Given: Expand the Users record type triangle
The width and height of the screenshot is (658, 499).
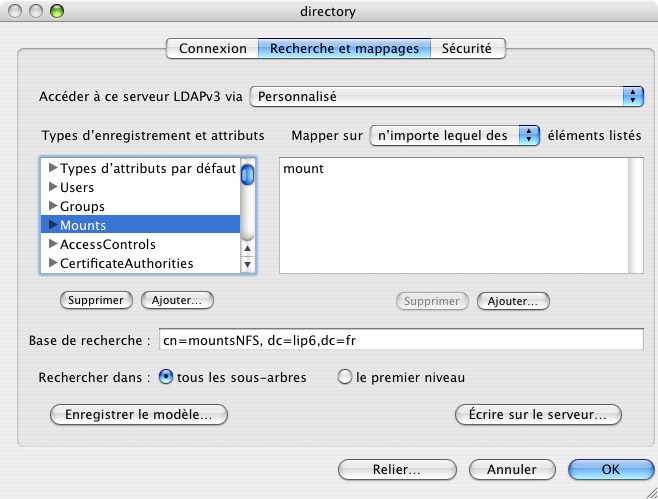Looking at the screenshot, I should 53,187.
